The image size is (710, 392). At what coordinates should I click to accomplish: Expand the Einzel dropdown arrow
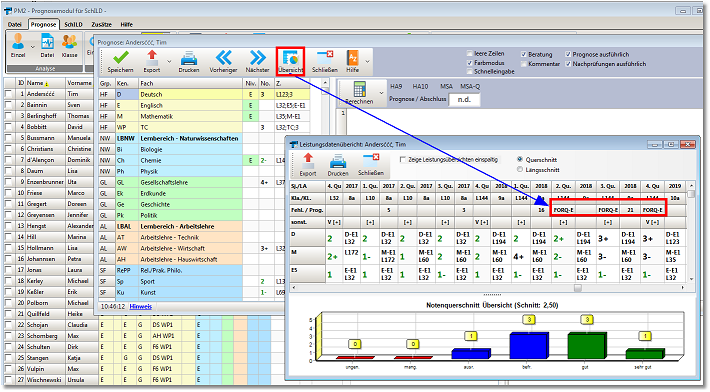tap(32, 47)
